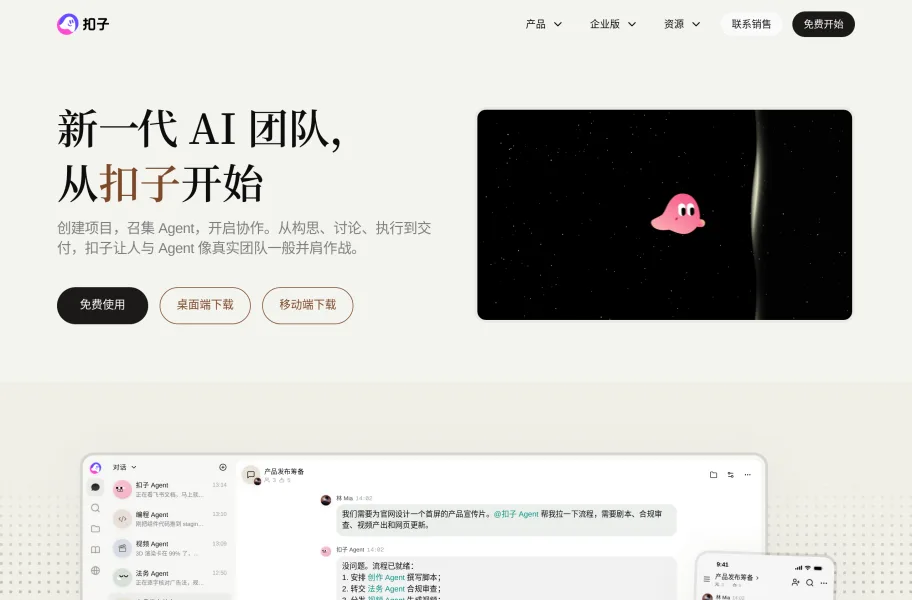Click 林 Mia's avatar in the chat
The image size is (912, 600).
pyautogui.click(x=326, y=500)
